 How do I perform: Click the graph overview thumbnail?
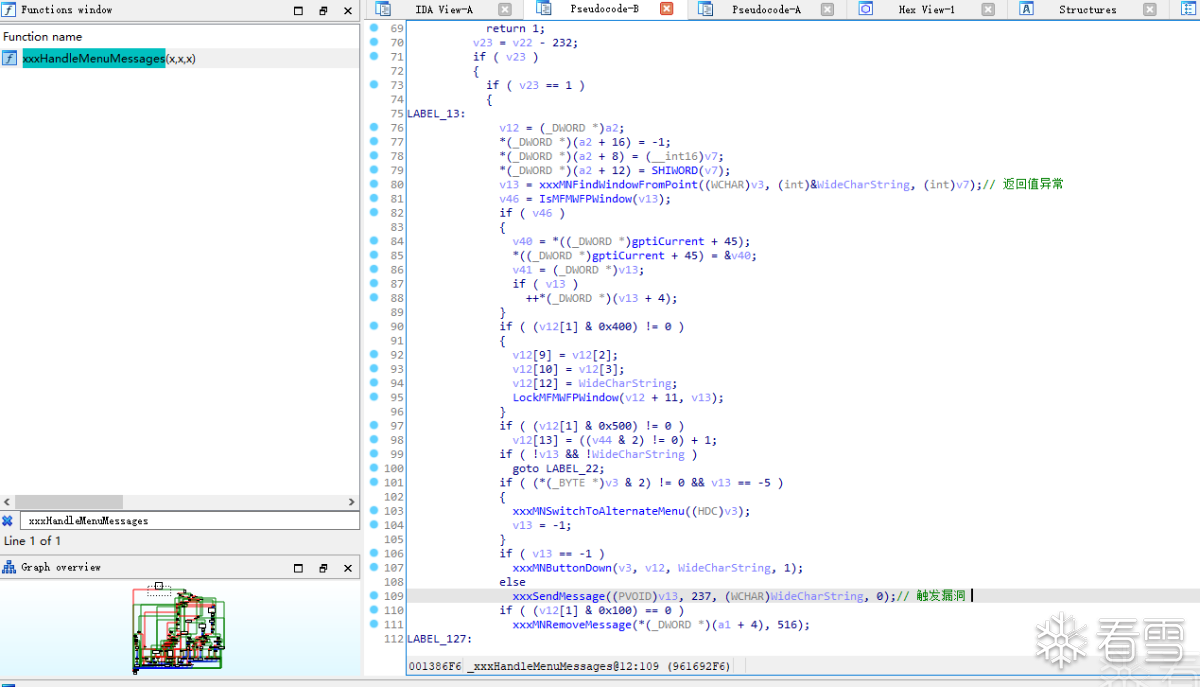pos(179,628)
